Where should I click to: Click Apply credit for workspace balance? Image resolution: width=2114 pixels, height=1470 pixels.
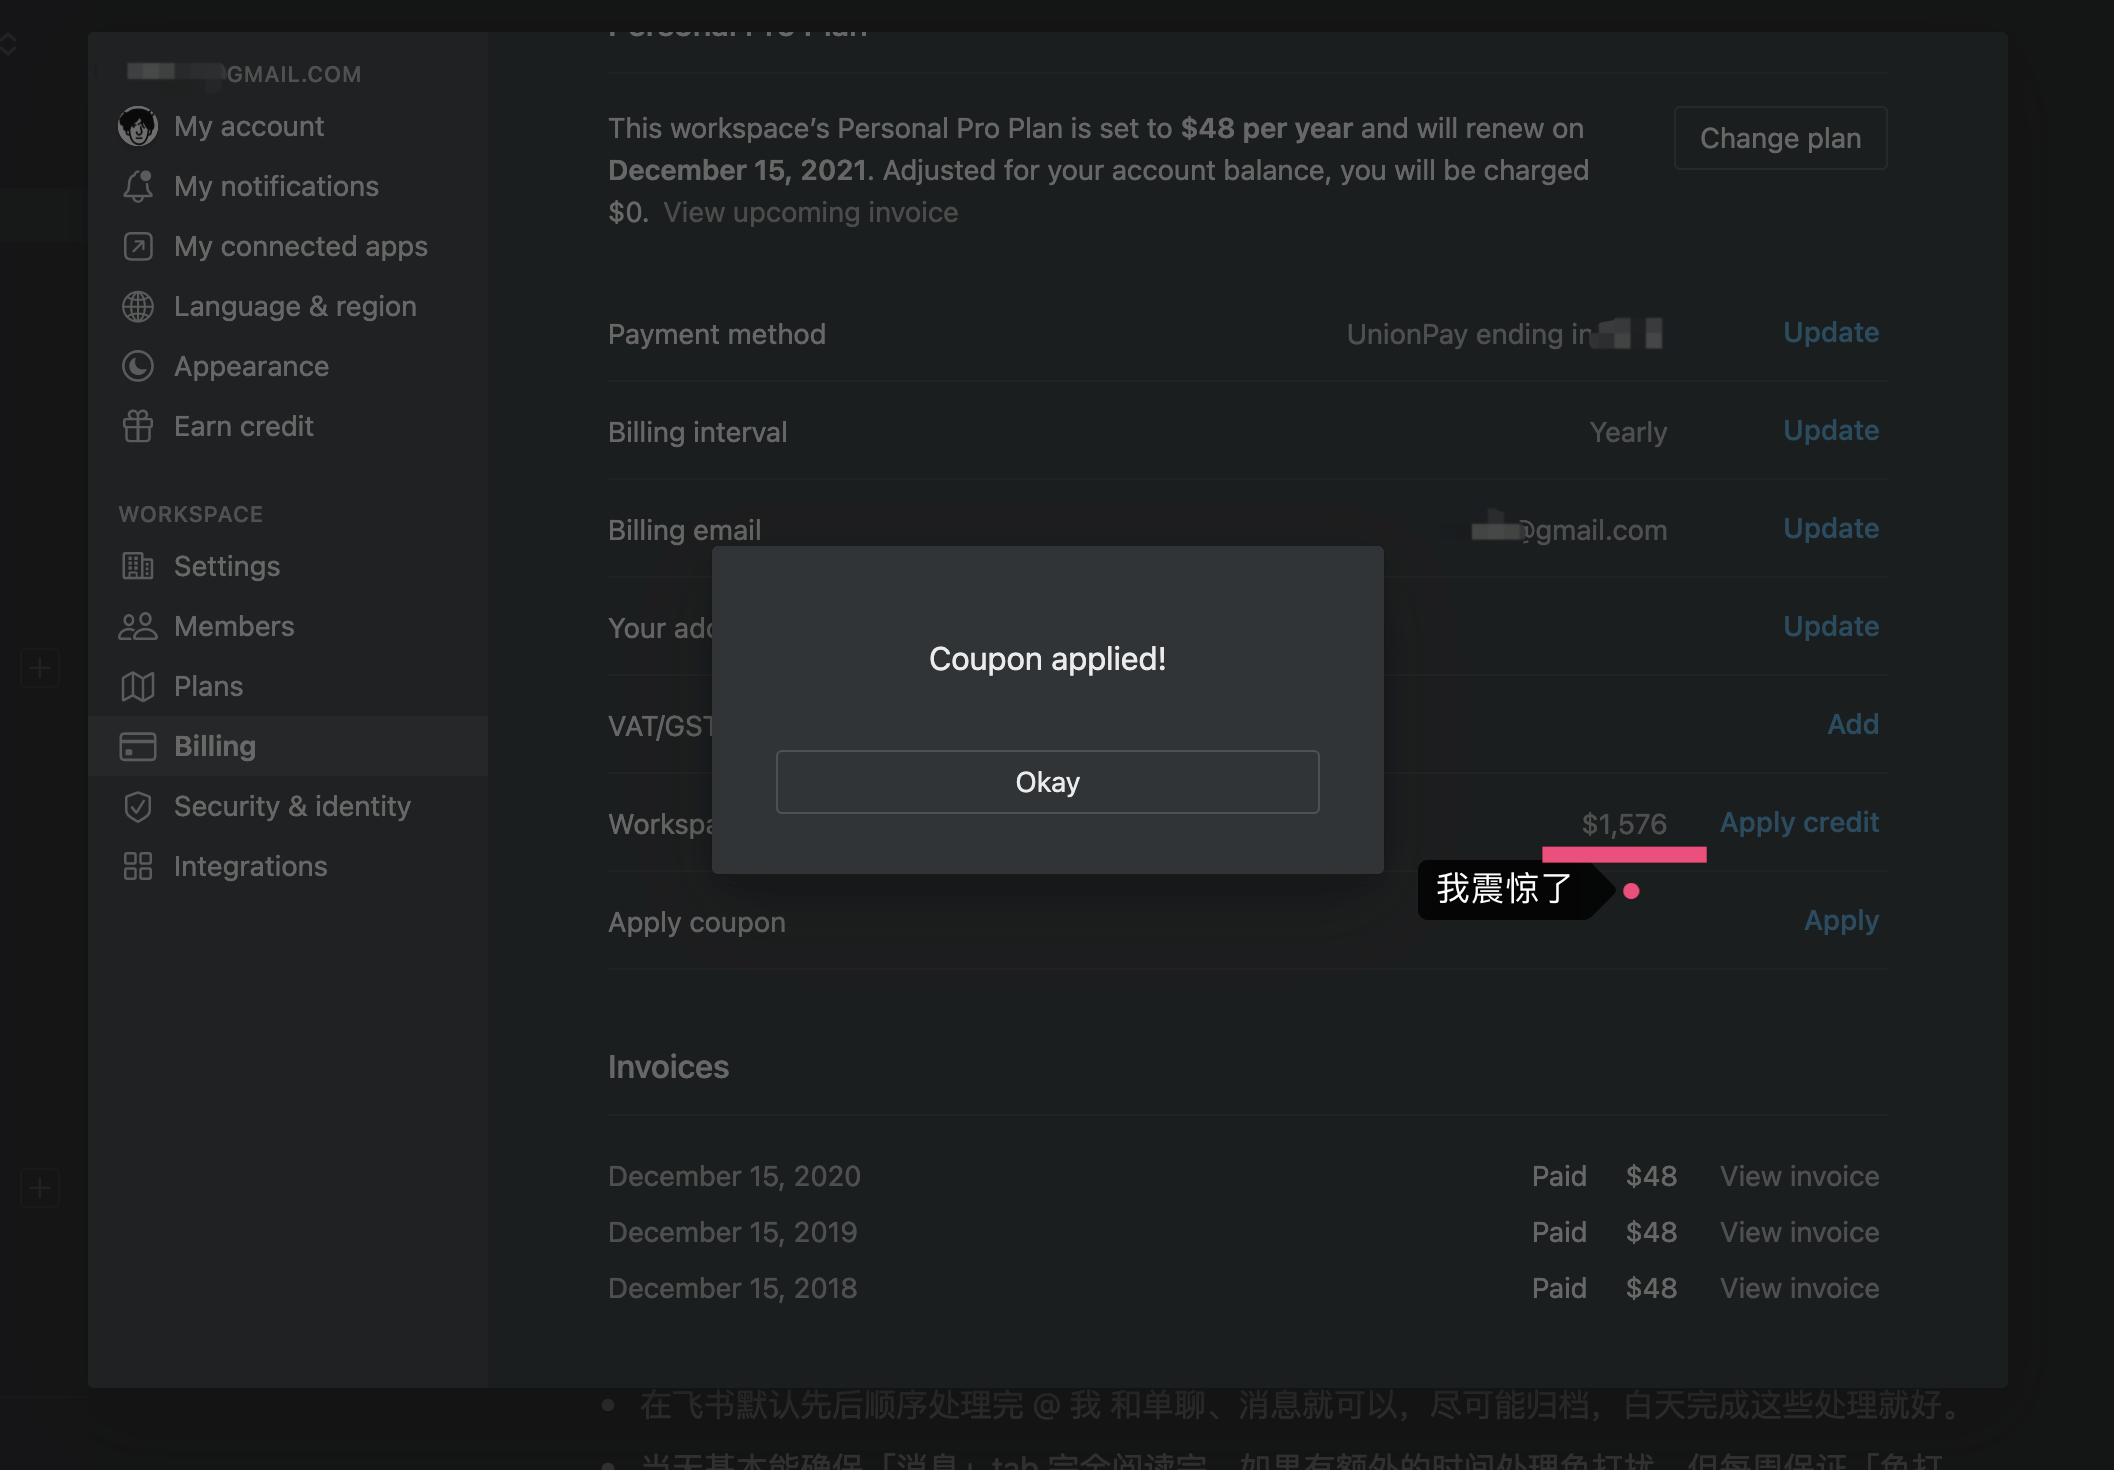1798,823
